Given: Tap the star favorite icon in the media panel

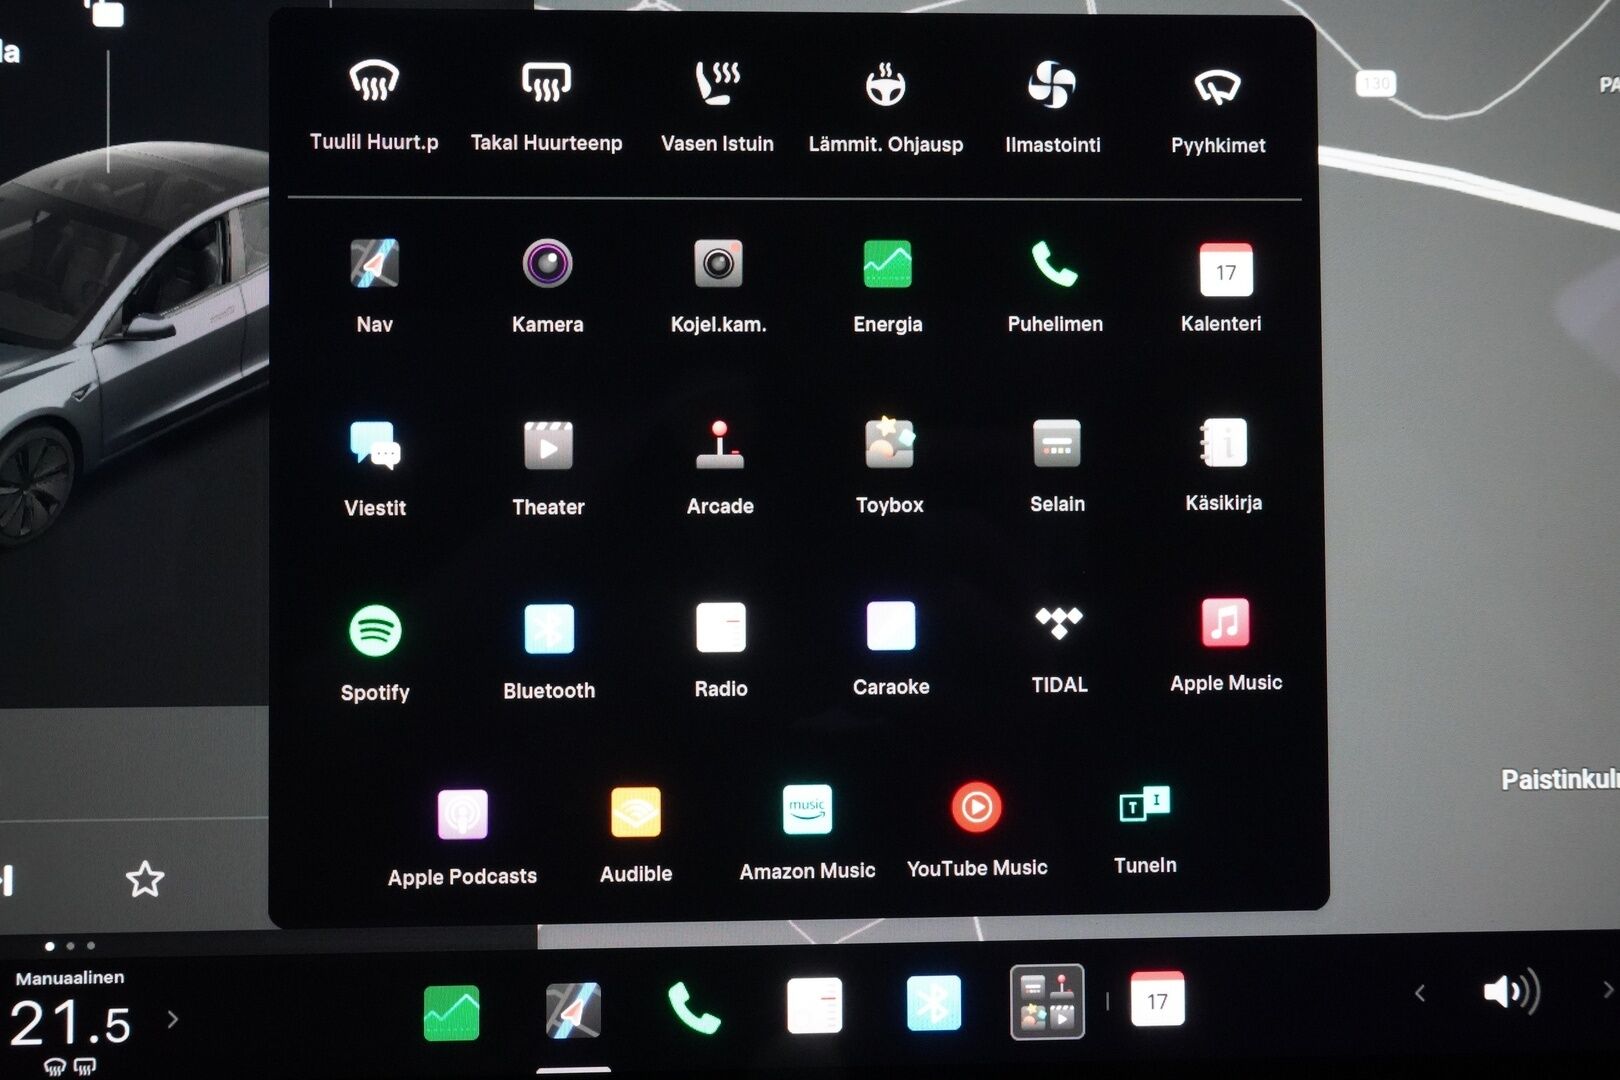Looking at the screenshot, I should pyautogui.click(x=145, y=879).
